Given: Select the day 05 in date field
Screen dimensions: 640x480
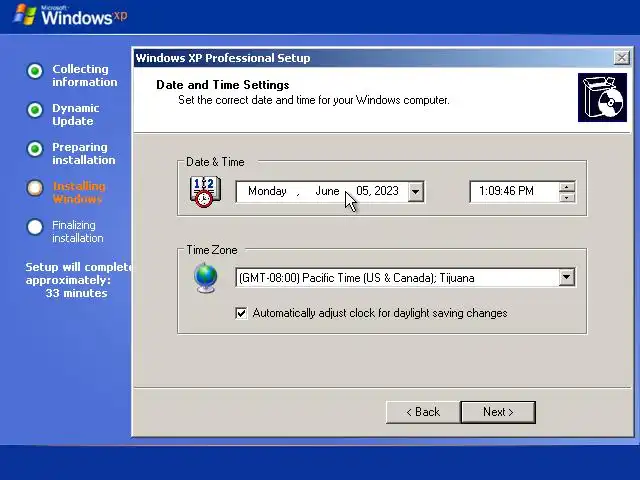Looking at the screenshot, I should 362,191.
